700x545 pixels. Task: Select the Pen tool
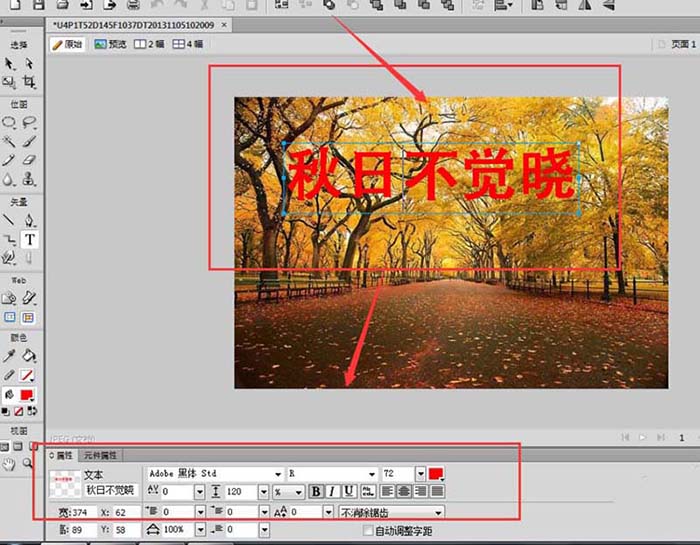click(30, 220)
